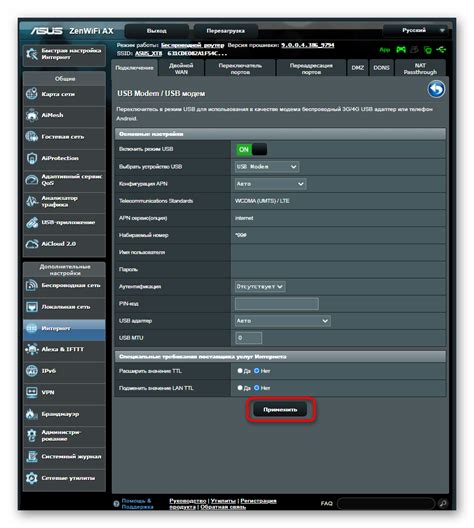Open Quick Internet Setup wizard icon
Image resolution: width=474 pixels, height=528 pixels.
(32, 54)
